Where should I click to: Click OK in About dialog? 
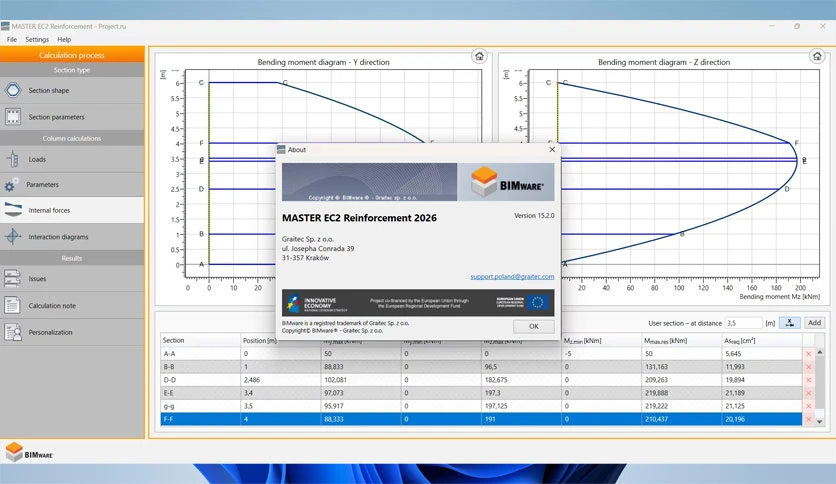pos(534,326)
